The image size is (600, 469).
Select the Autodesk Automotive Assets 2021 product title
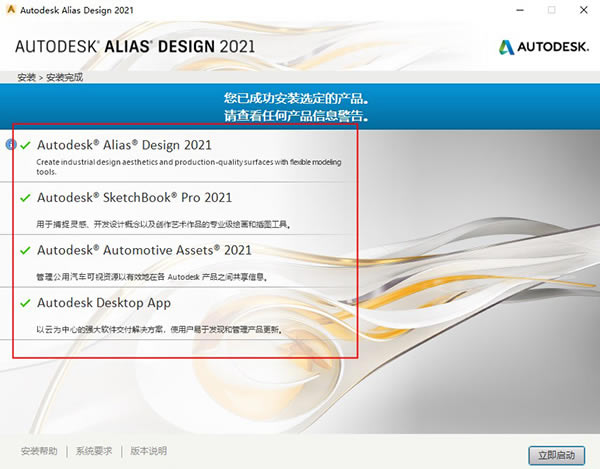(144, 250)
